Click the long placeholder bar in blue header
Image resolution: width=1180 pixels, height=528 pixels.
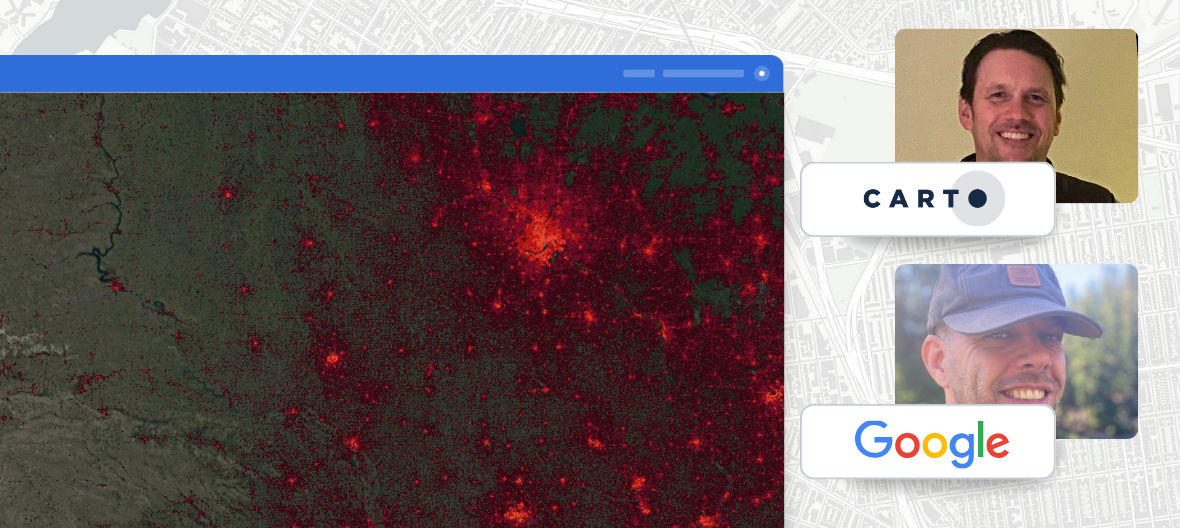(x=703, y=74)
